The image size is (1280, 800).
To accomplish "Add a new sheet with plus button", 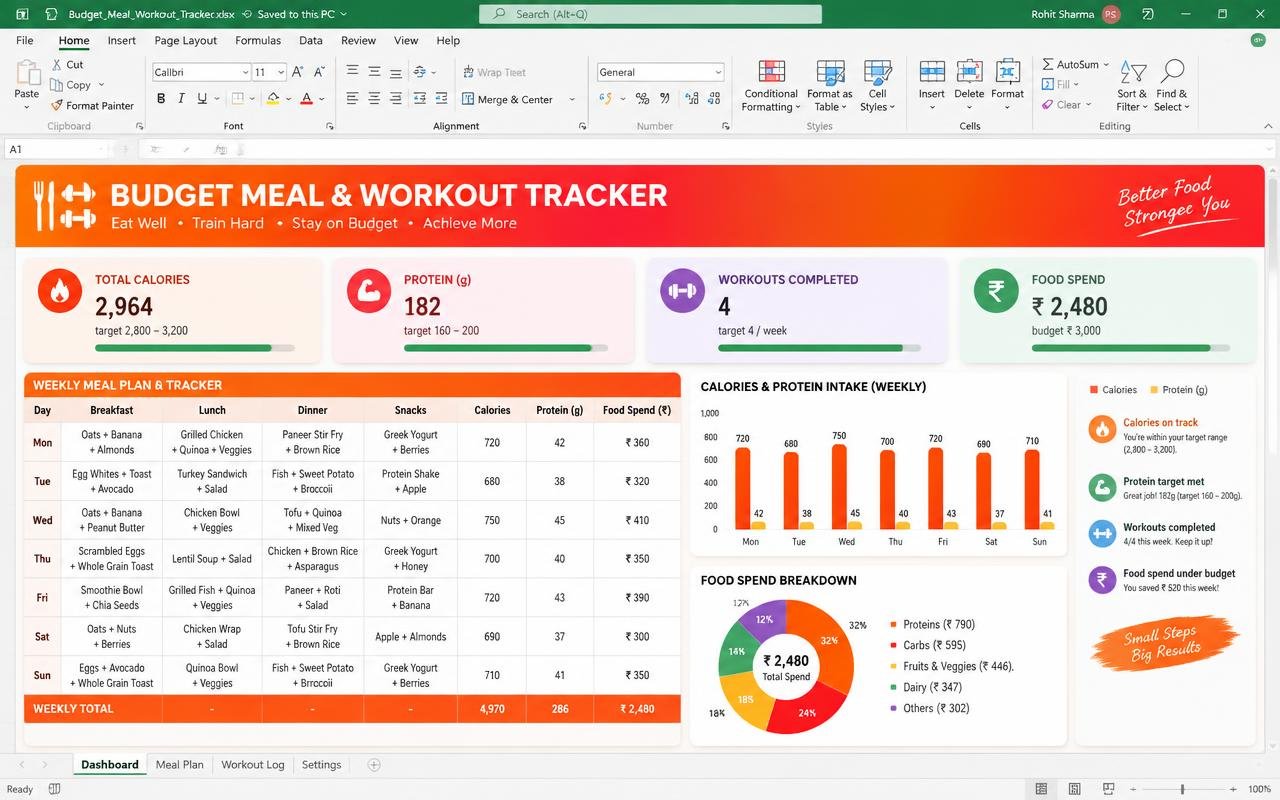I will click(x=374, y=765).
